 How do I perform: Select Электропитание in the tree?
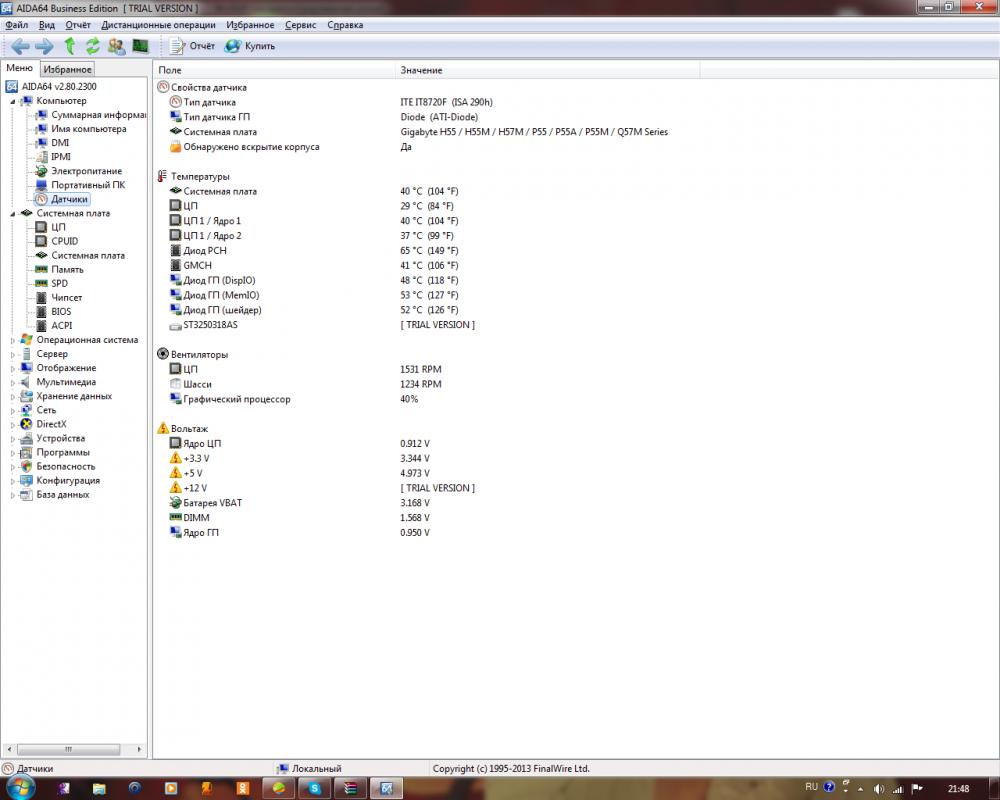coord(78,171)
